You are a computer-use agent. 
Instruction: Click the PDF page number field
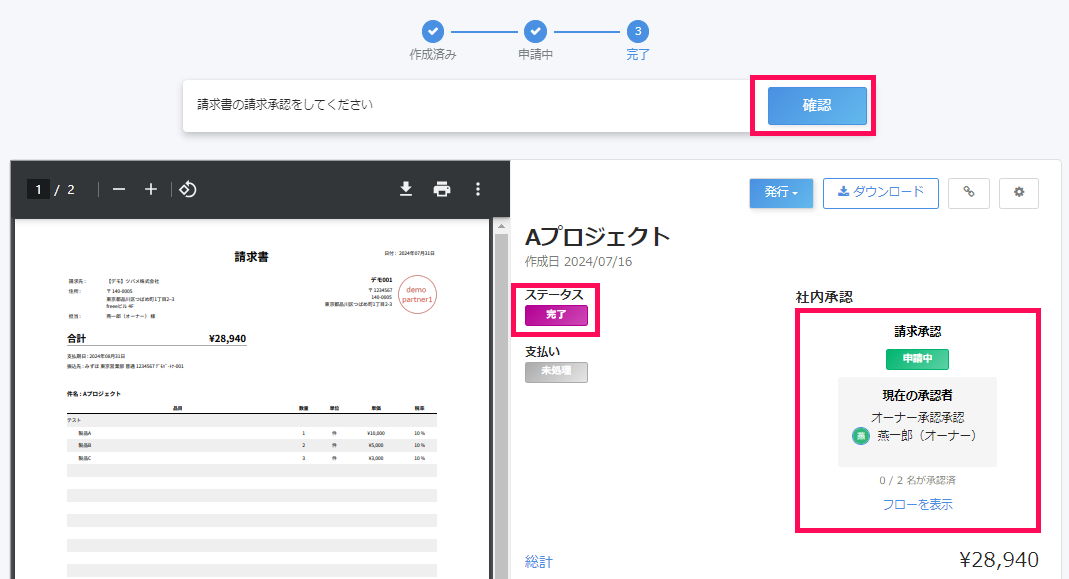coord(39,189)
